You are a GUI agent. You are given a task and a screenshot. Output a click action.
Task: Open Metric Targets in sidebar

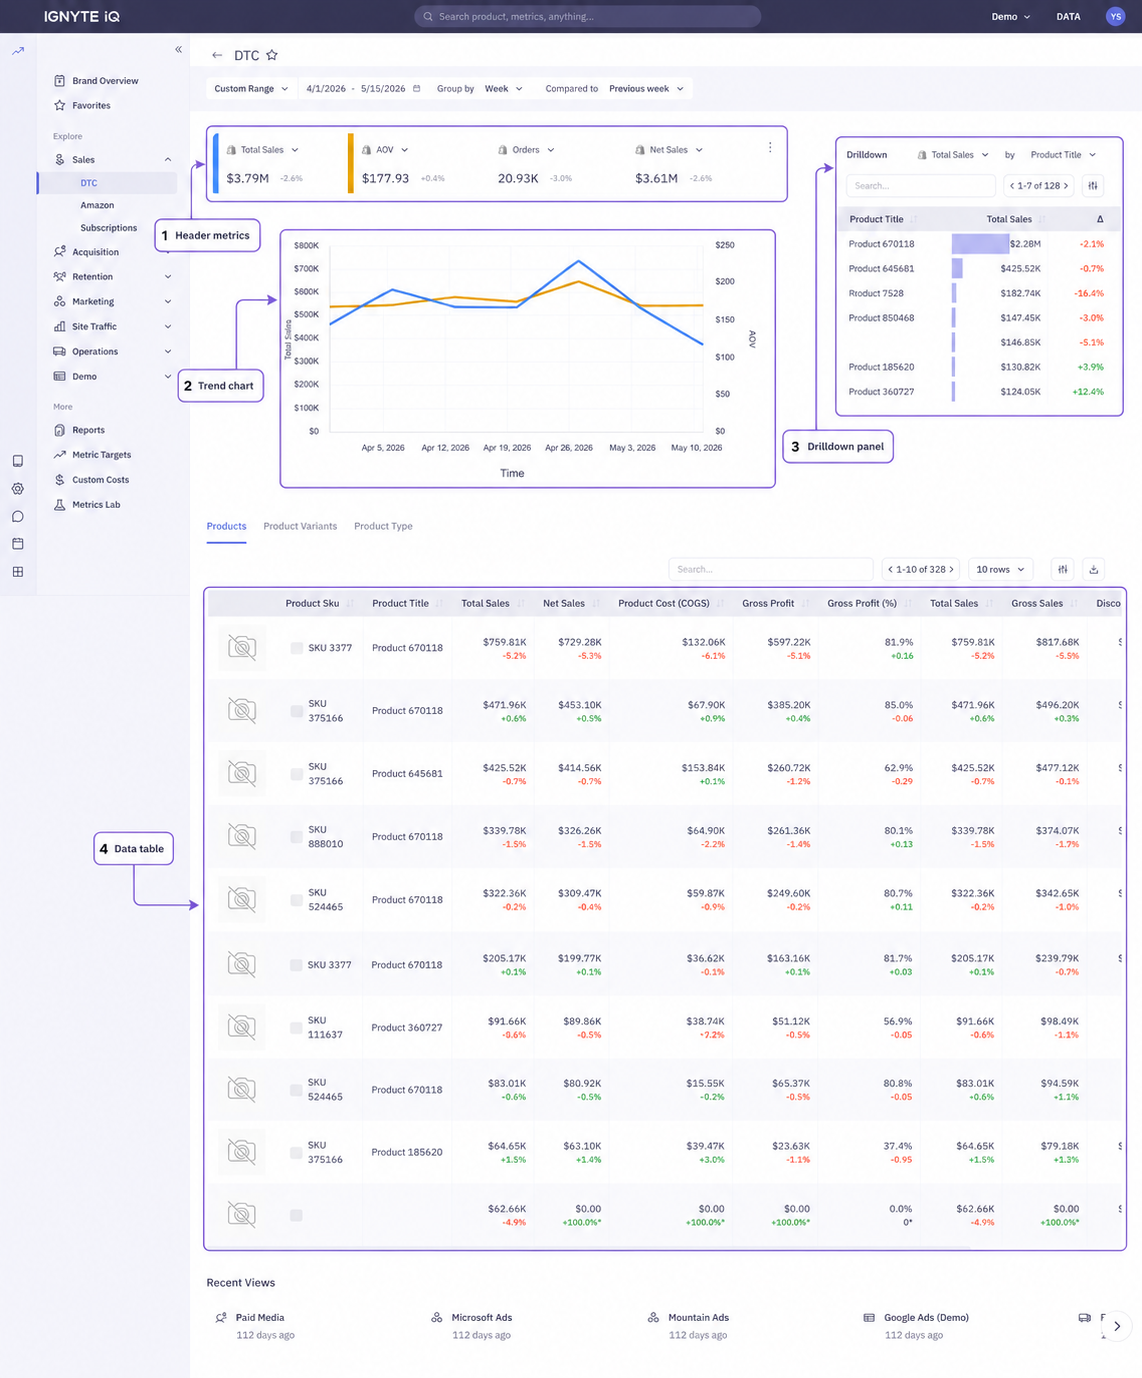pos(101,455)
